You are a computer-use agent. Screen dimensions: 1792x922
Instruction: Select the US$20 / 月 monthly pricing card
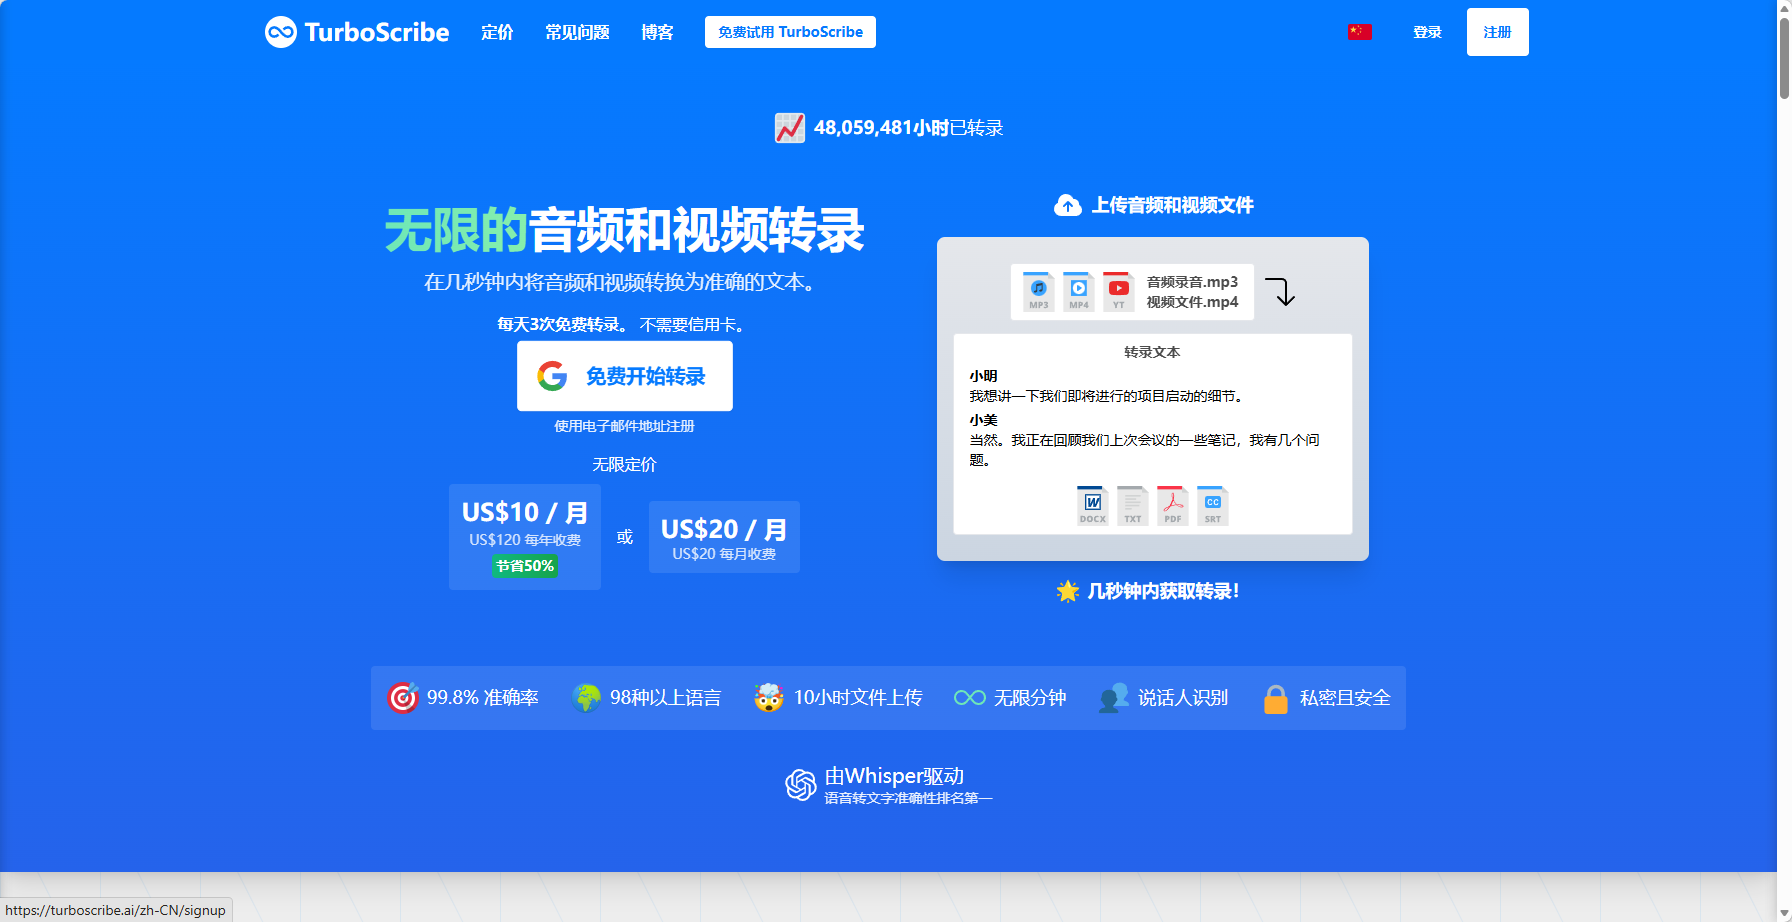tap(724, 537)
